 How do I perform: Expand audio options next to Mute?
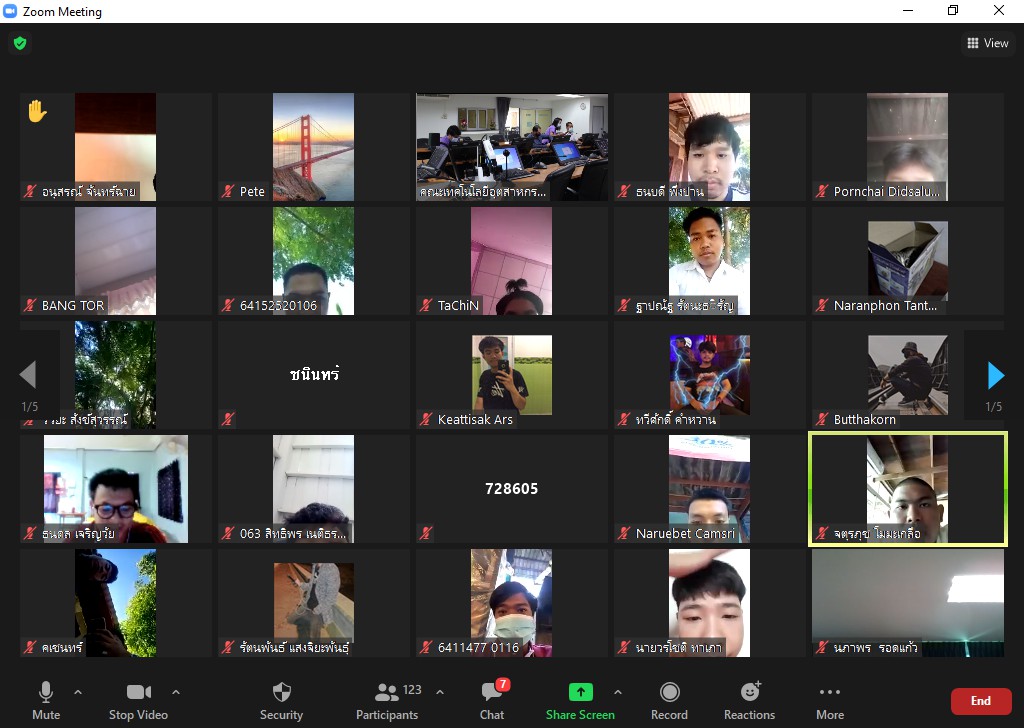(78, 691)
